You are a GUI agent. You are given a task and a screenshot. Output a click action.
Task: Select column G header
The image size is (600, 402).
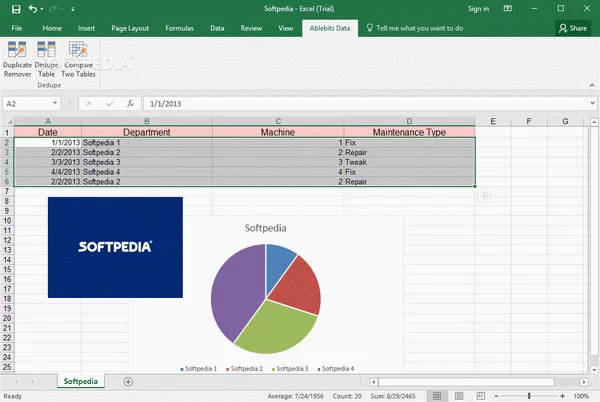tap(565, 121)
